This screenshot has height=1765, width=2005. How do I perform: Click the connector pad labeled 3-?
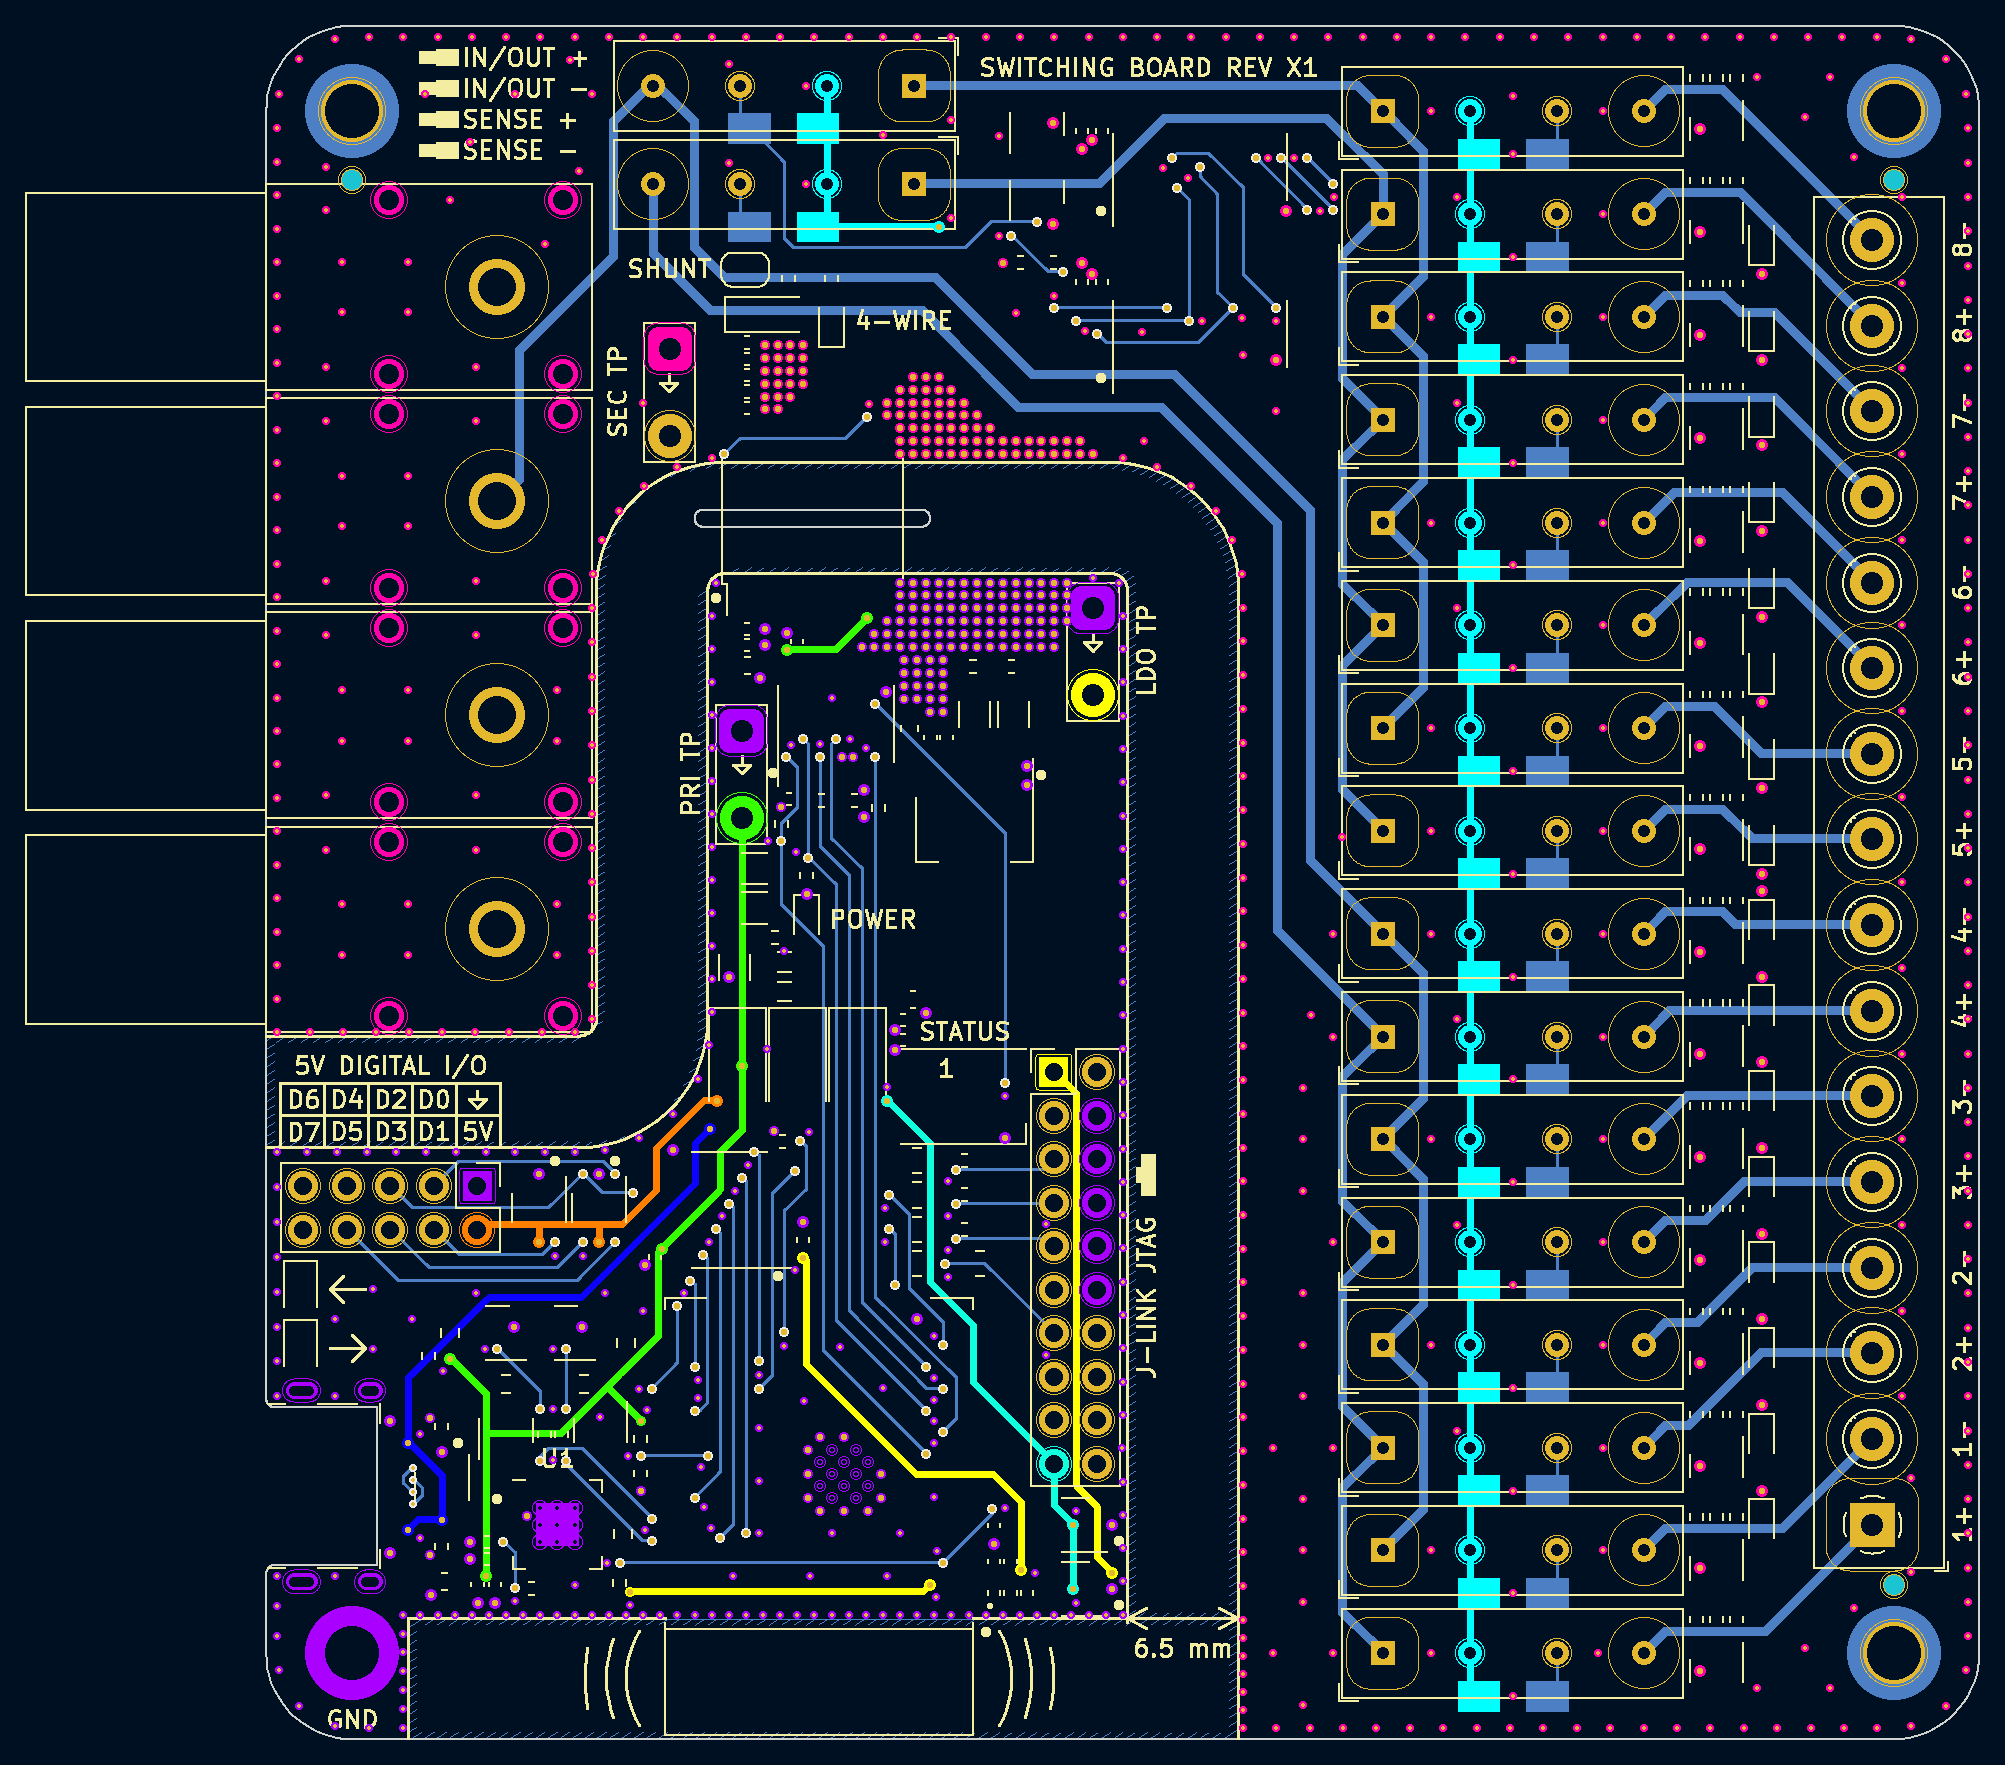click(1872, 1097)
